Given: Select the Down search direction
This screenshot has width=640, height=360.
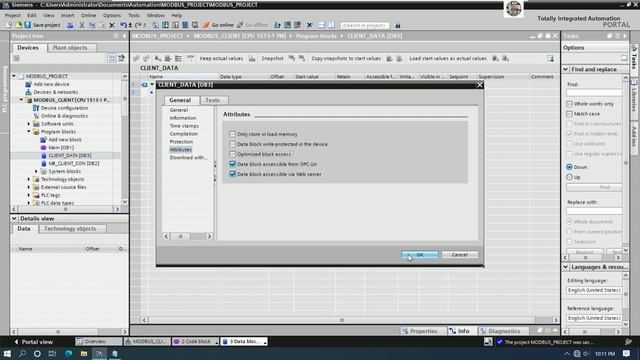Looking at the screenshot, I should 569,167.
